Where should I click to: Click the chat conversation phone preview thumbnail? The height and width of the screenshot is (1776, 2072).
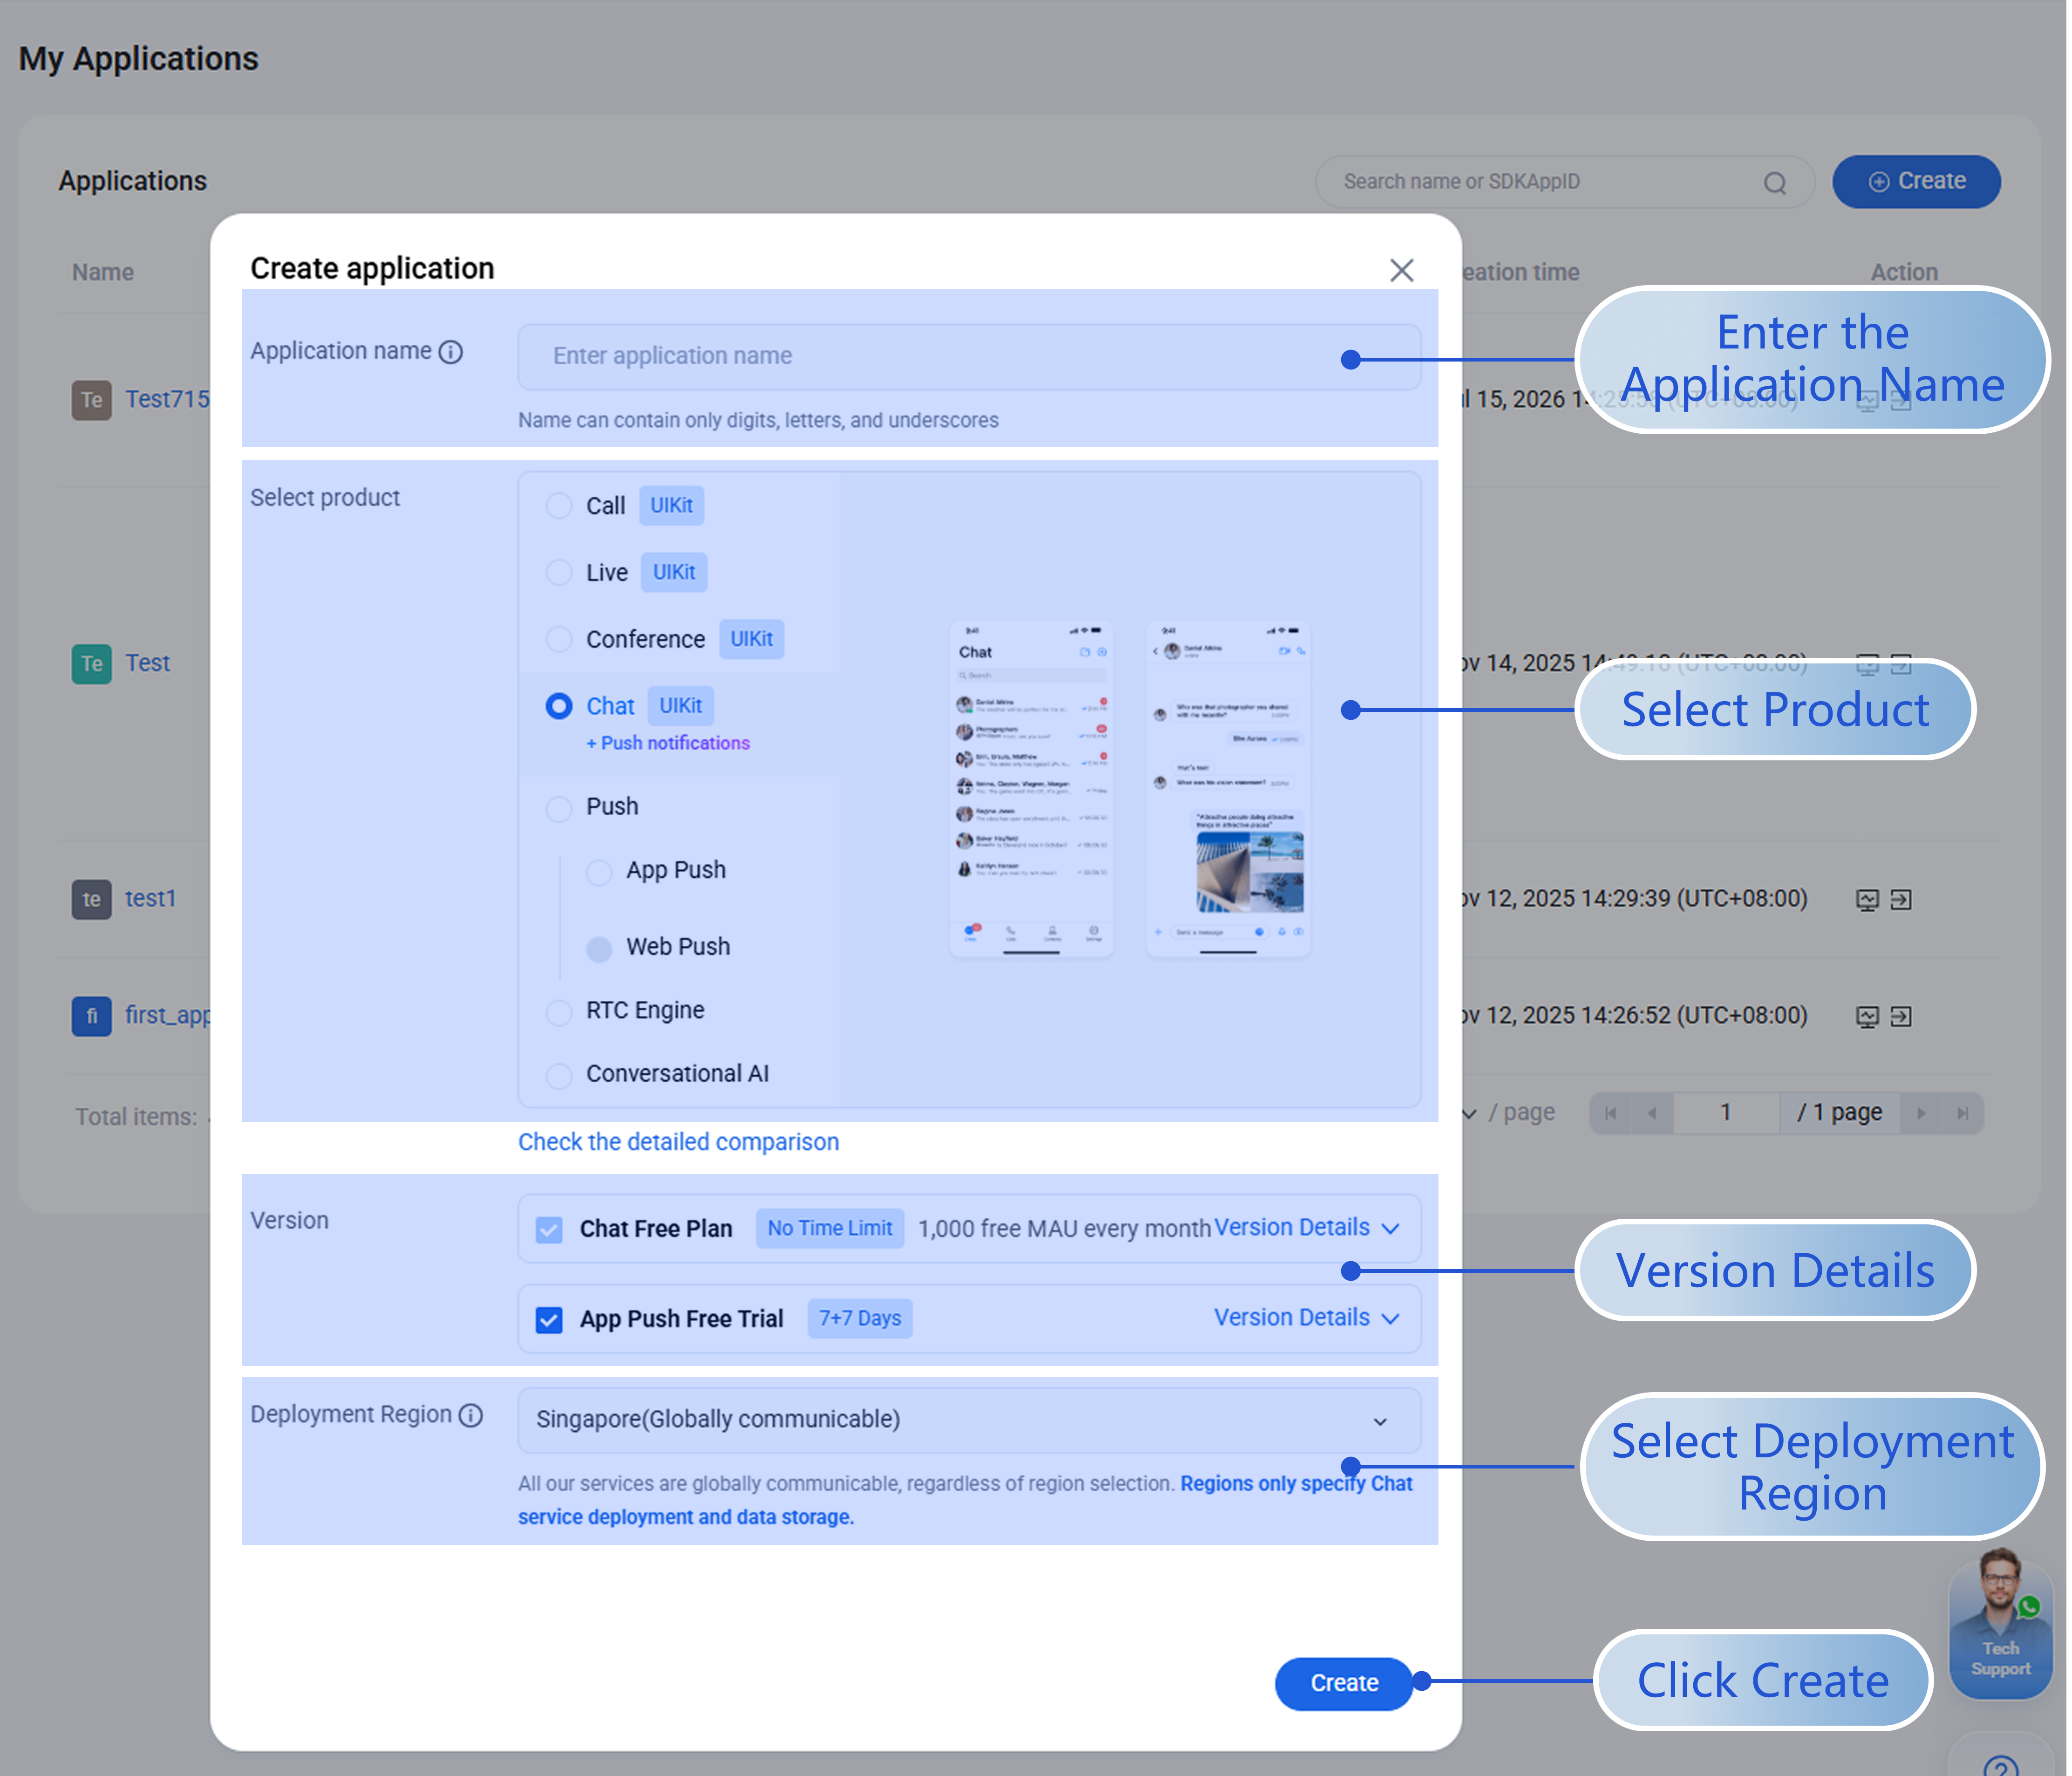coord(1228,789)
